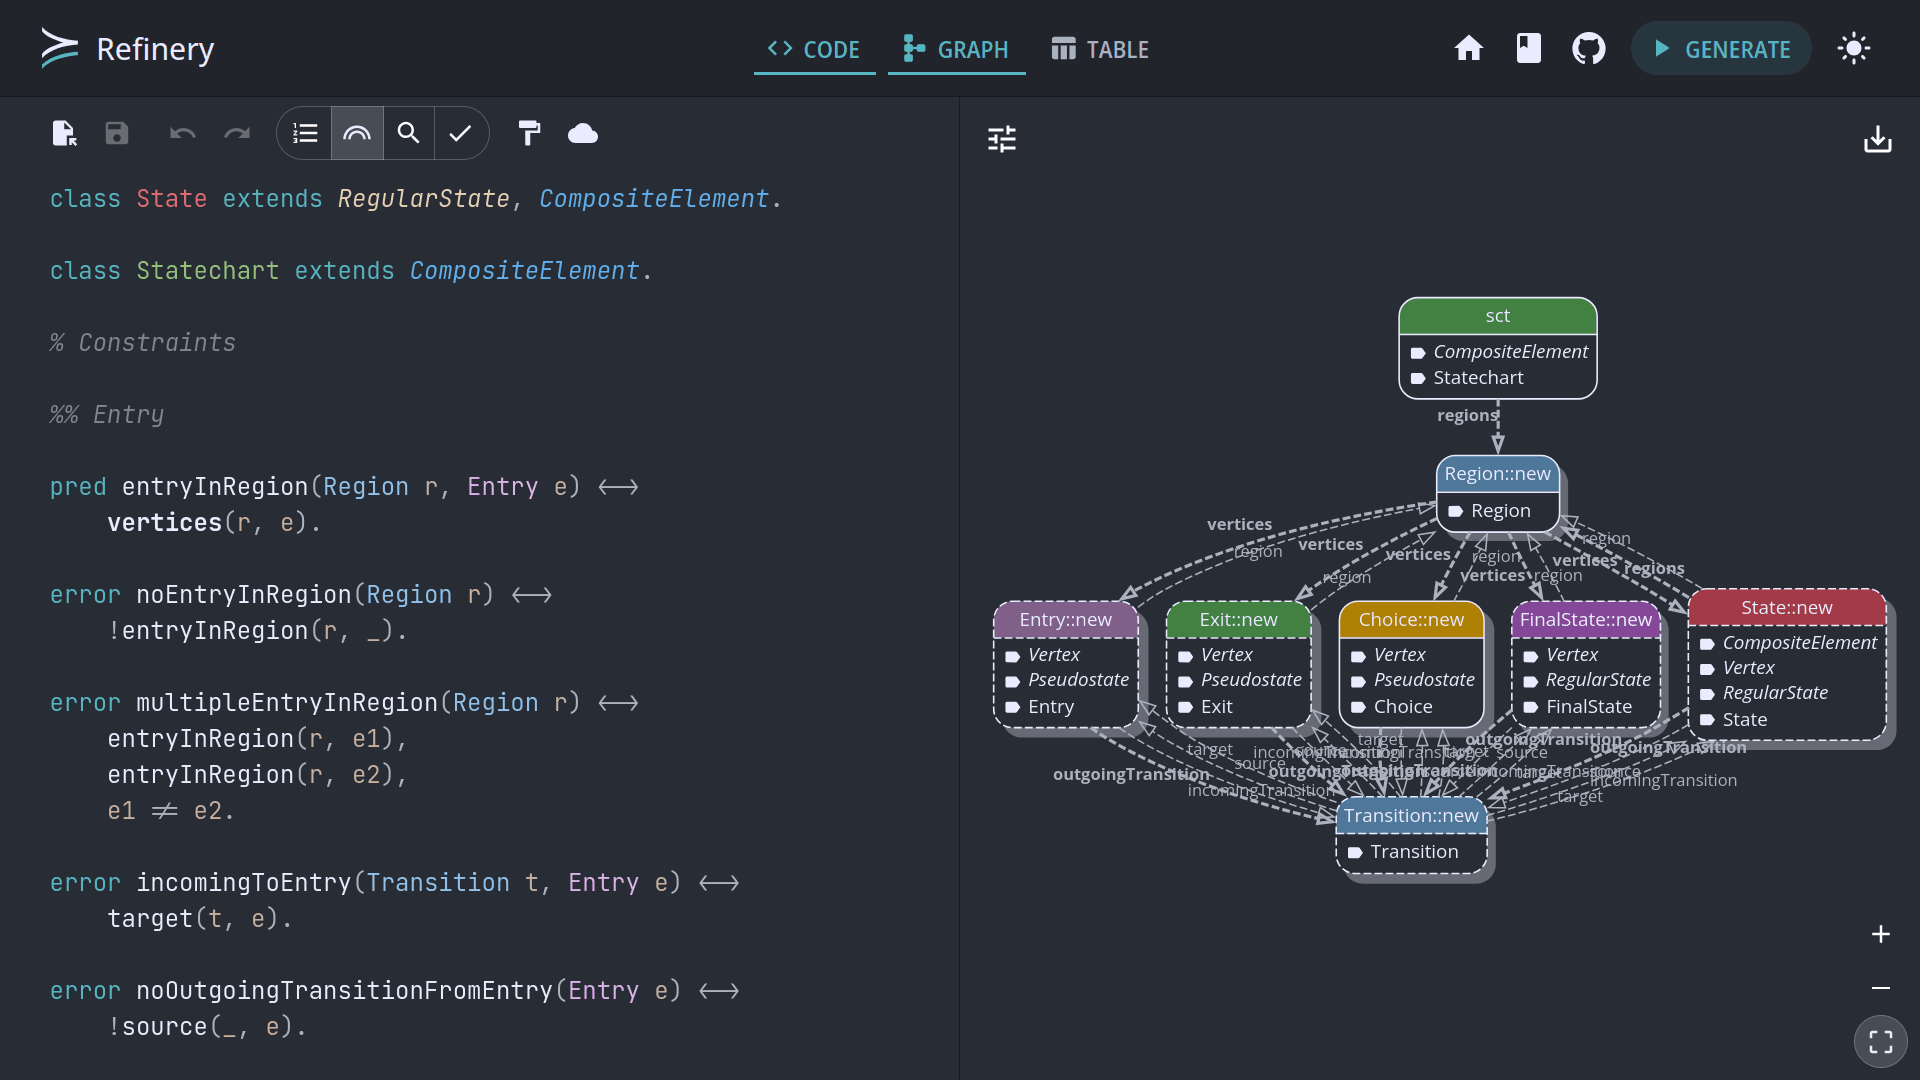Click the cloud connection icon
The width and height of the screenshot is (1920, 1080).
[x=583, y=133]
